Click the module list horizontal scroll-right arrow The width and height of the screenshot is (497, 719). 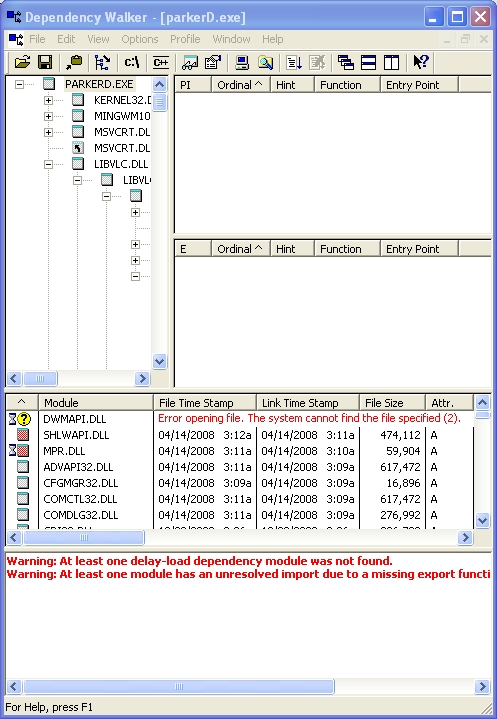pos(465,537)
